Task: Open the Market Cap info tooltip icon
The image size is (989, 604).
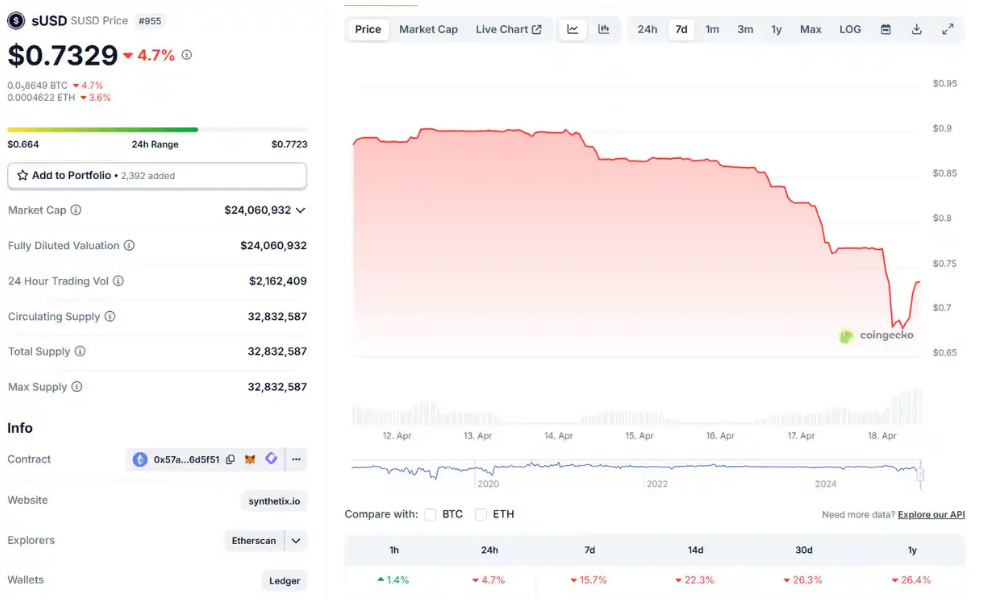Action: point(76,210)
